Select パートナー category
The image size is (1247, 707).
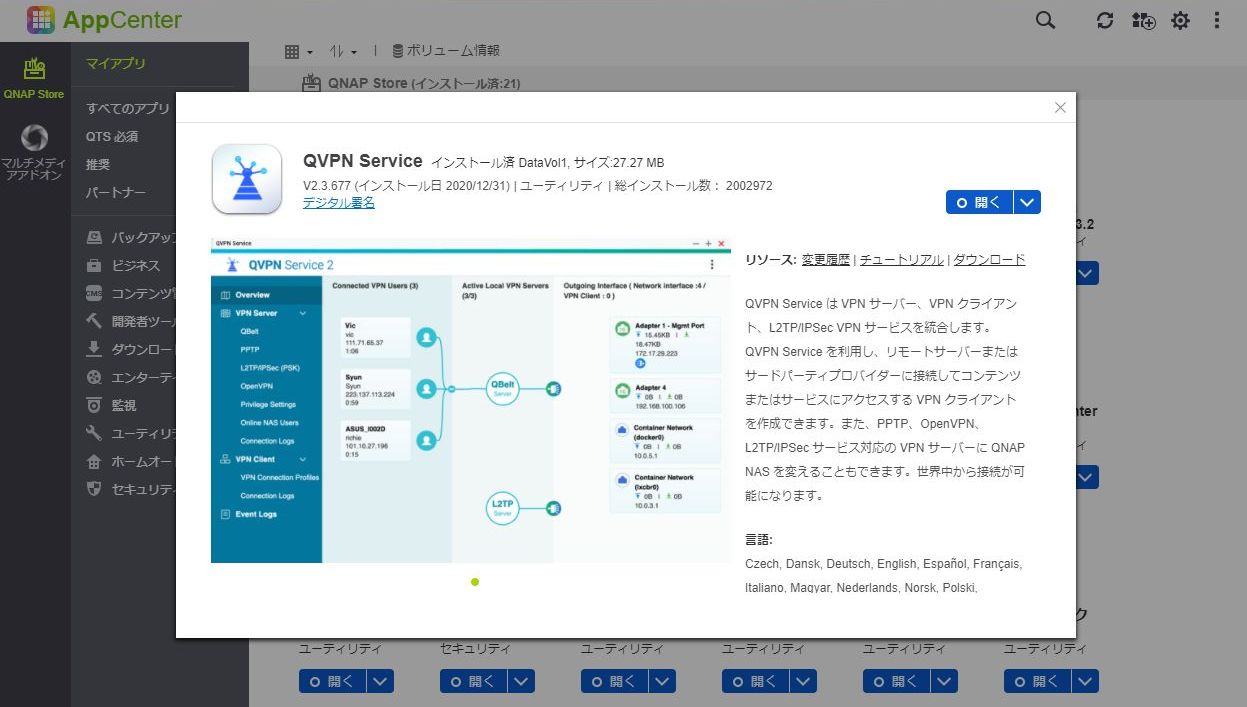116,192
